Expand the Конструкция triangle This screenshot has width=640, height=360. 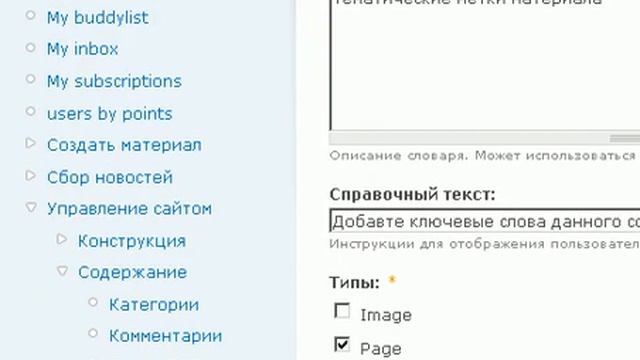tap(62, 239)
